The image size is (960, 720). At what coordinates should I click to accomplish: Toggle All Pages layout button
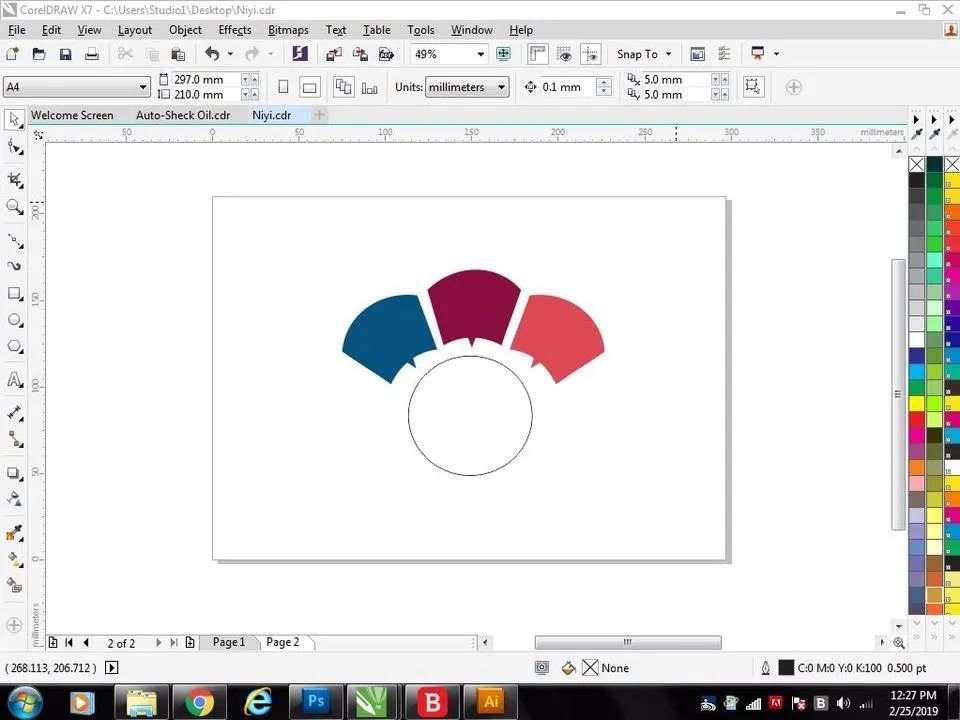pos(343,87)
